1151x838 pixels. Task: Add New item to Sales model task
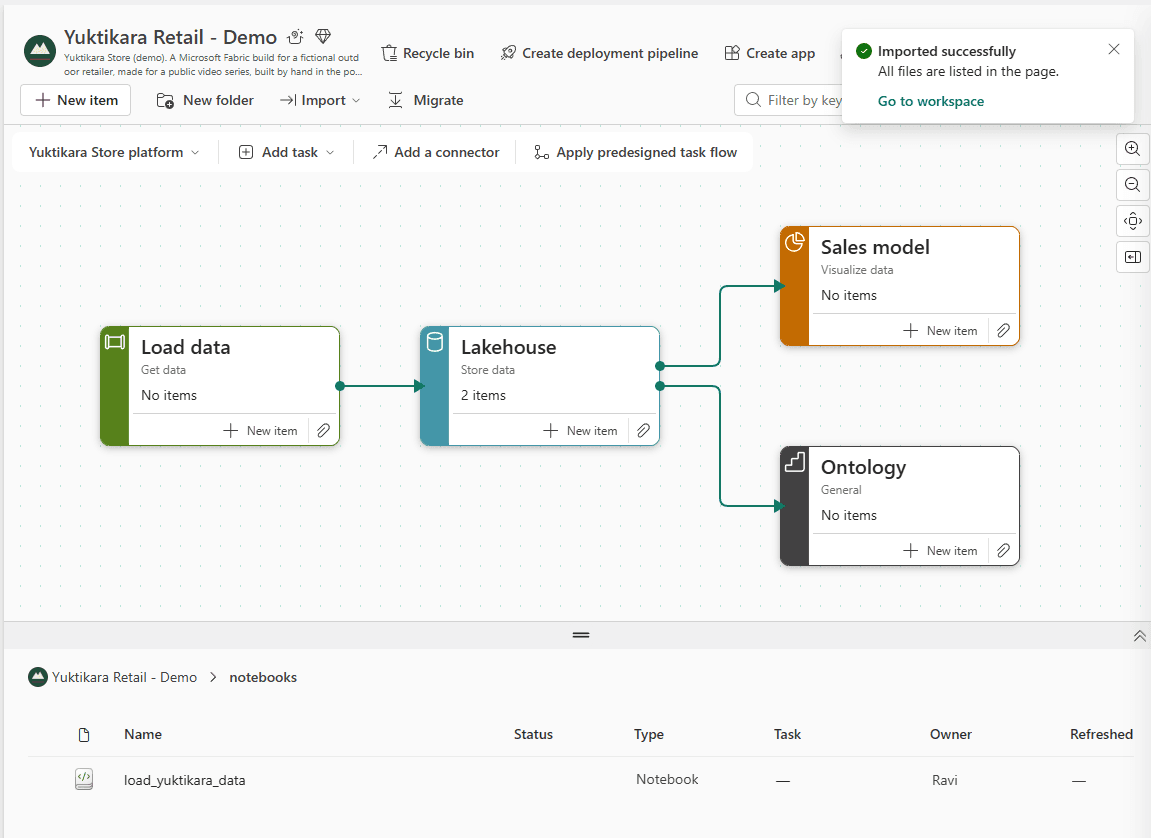coord(940,331)
